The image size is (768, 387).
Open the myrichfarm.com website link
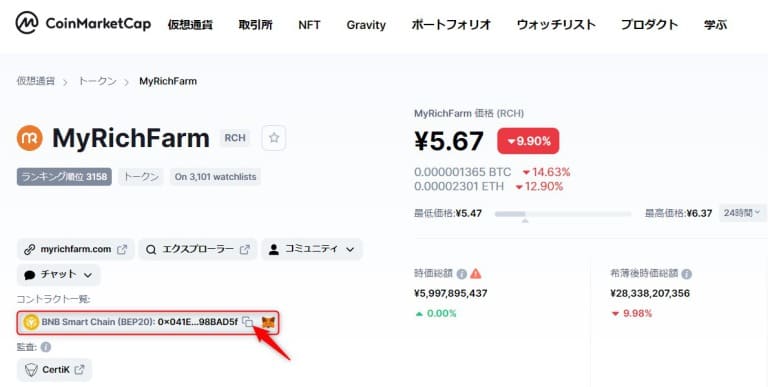[x=75, y=249]
